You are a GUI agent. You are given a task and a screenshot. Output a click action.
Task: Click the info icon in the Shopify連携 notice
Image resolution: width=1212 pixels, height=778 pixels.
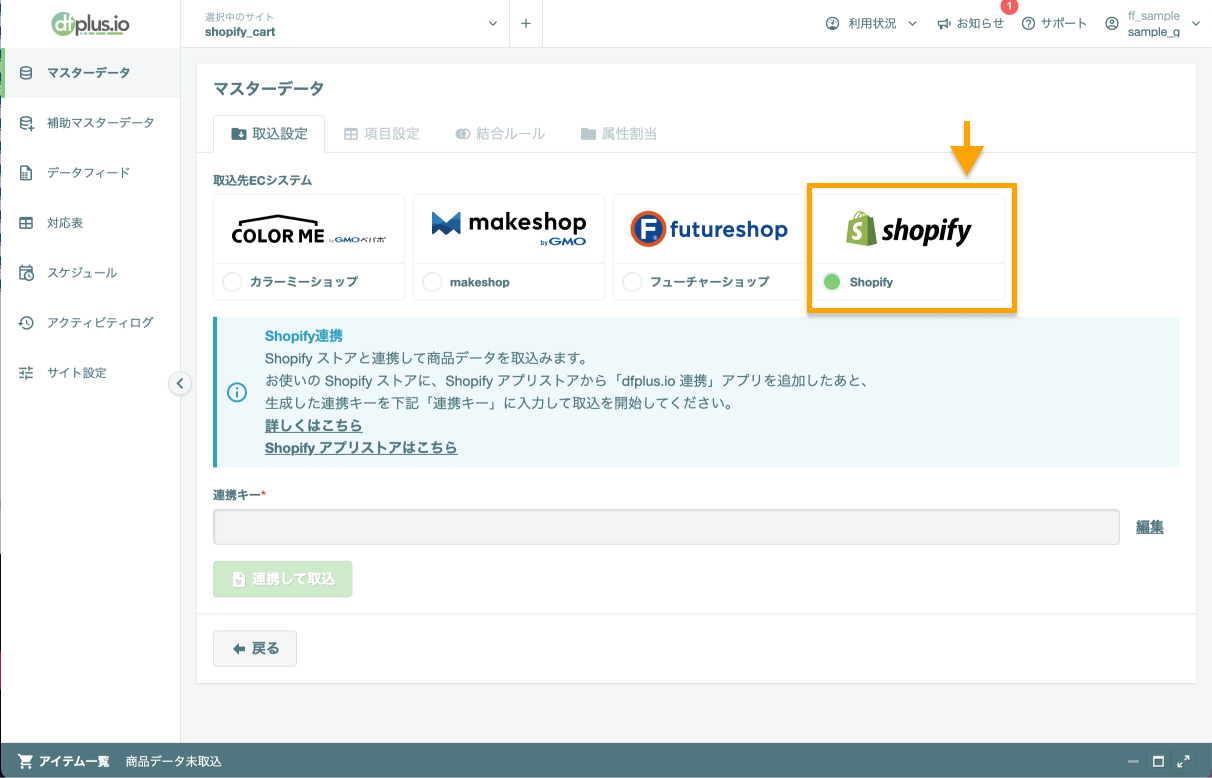[237, 392]
